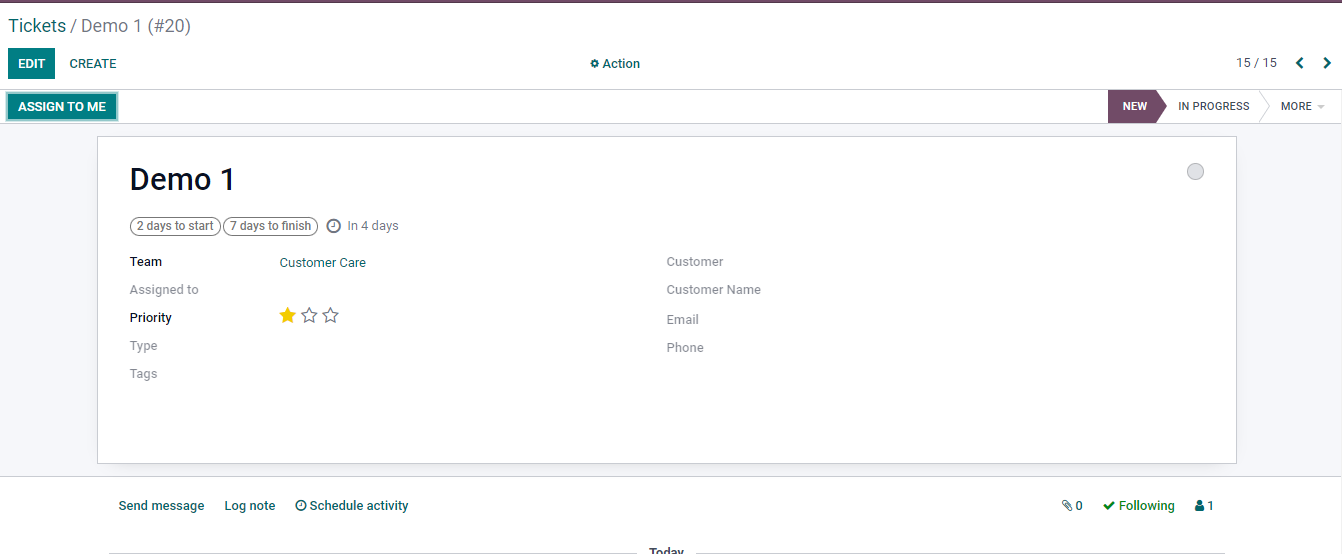The height and width of the screenshot is (554, 1342).
Task: Go back to Tickets breadcrumb
Action: point(37,26)
